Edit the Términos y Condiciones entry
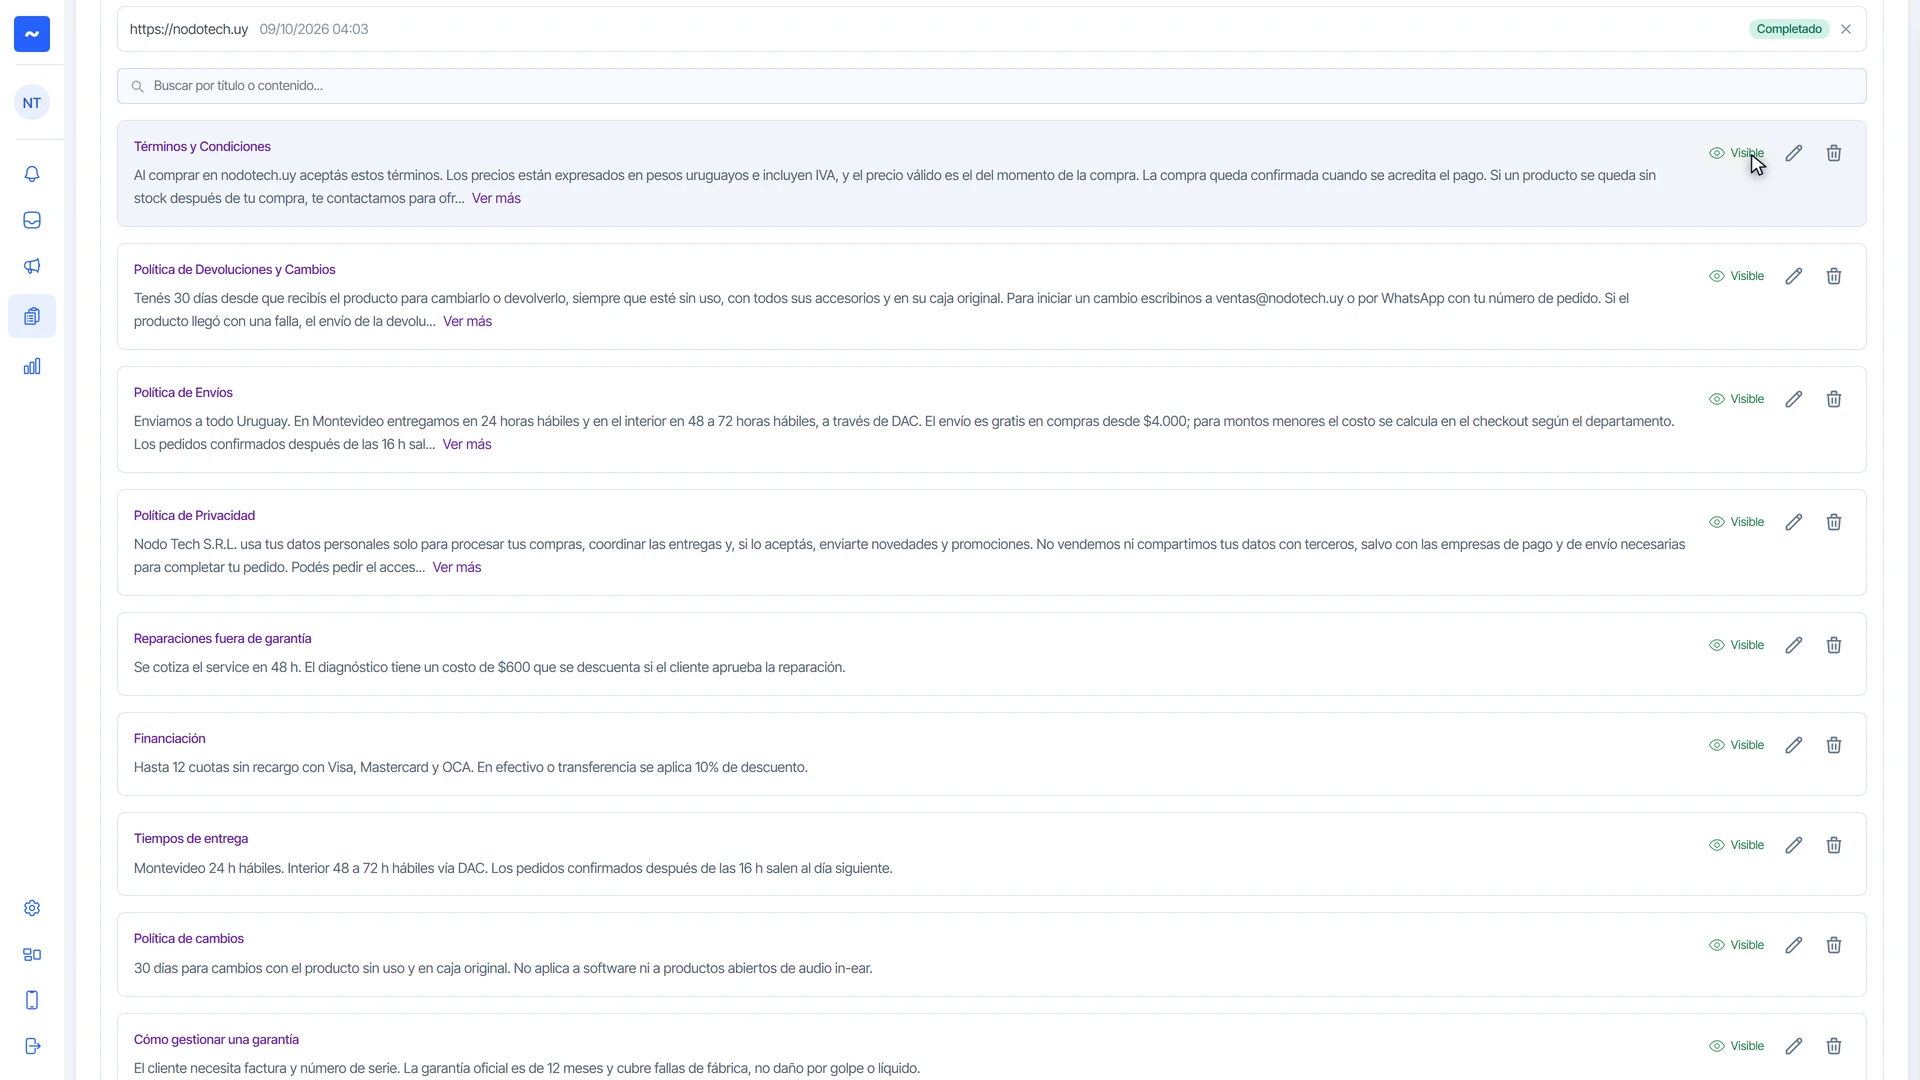This screenshot has height=1080, width=1920. (1794, 153)
